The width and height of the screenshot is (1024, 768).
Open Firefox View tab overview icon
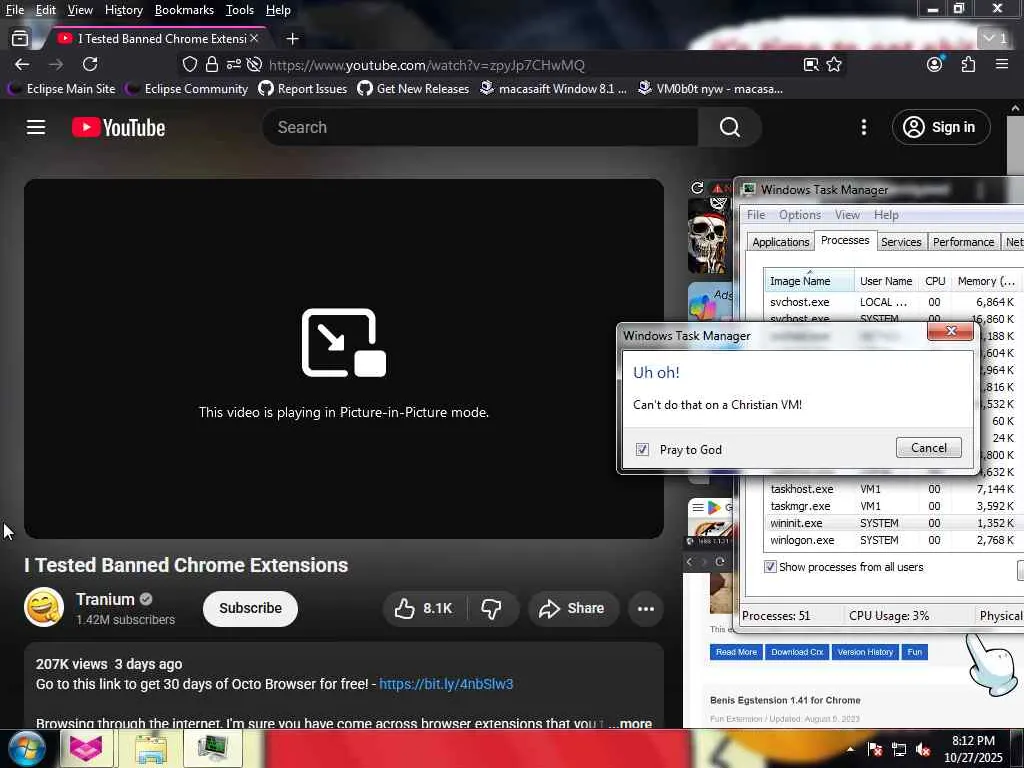click(20, 39)
